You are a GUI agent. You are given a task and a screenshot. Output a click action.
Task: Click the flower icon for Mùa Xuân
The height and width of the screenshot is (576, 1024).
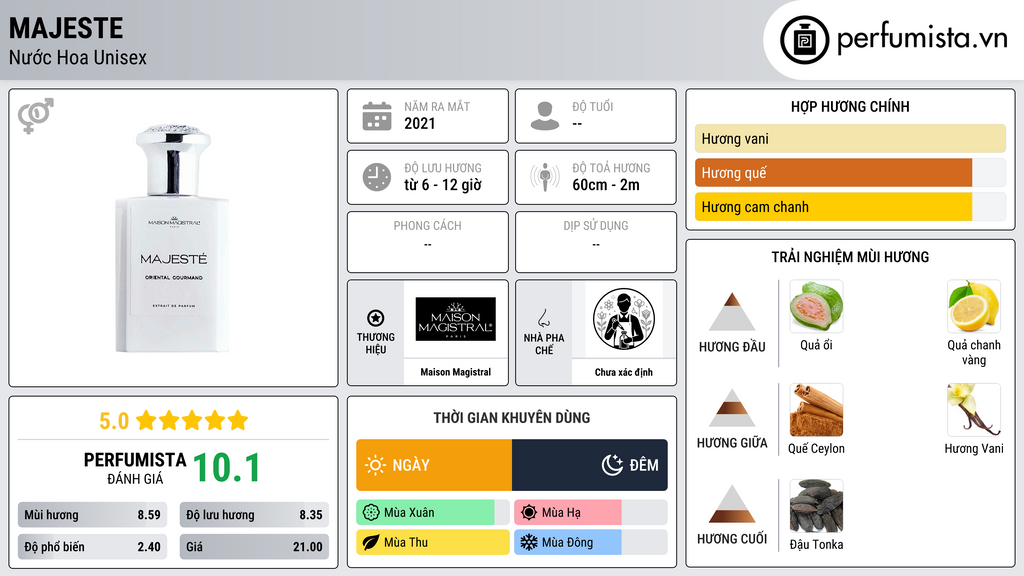click(371, 512)
